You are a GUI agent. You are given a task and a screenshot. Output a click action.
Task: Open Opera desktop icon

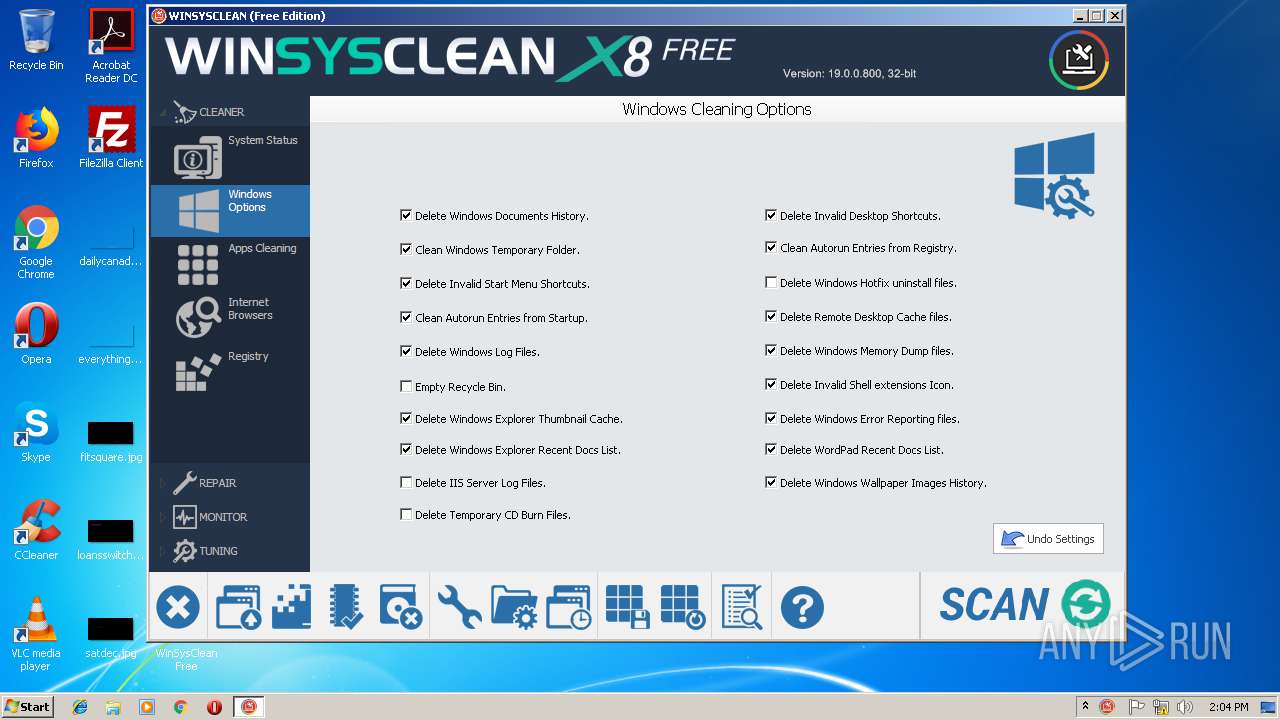[36, 334]
